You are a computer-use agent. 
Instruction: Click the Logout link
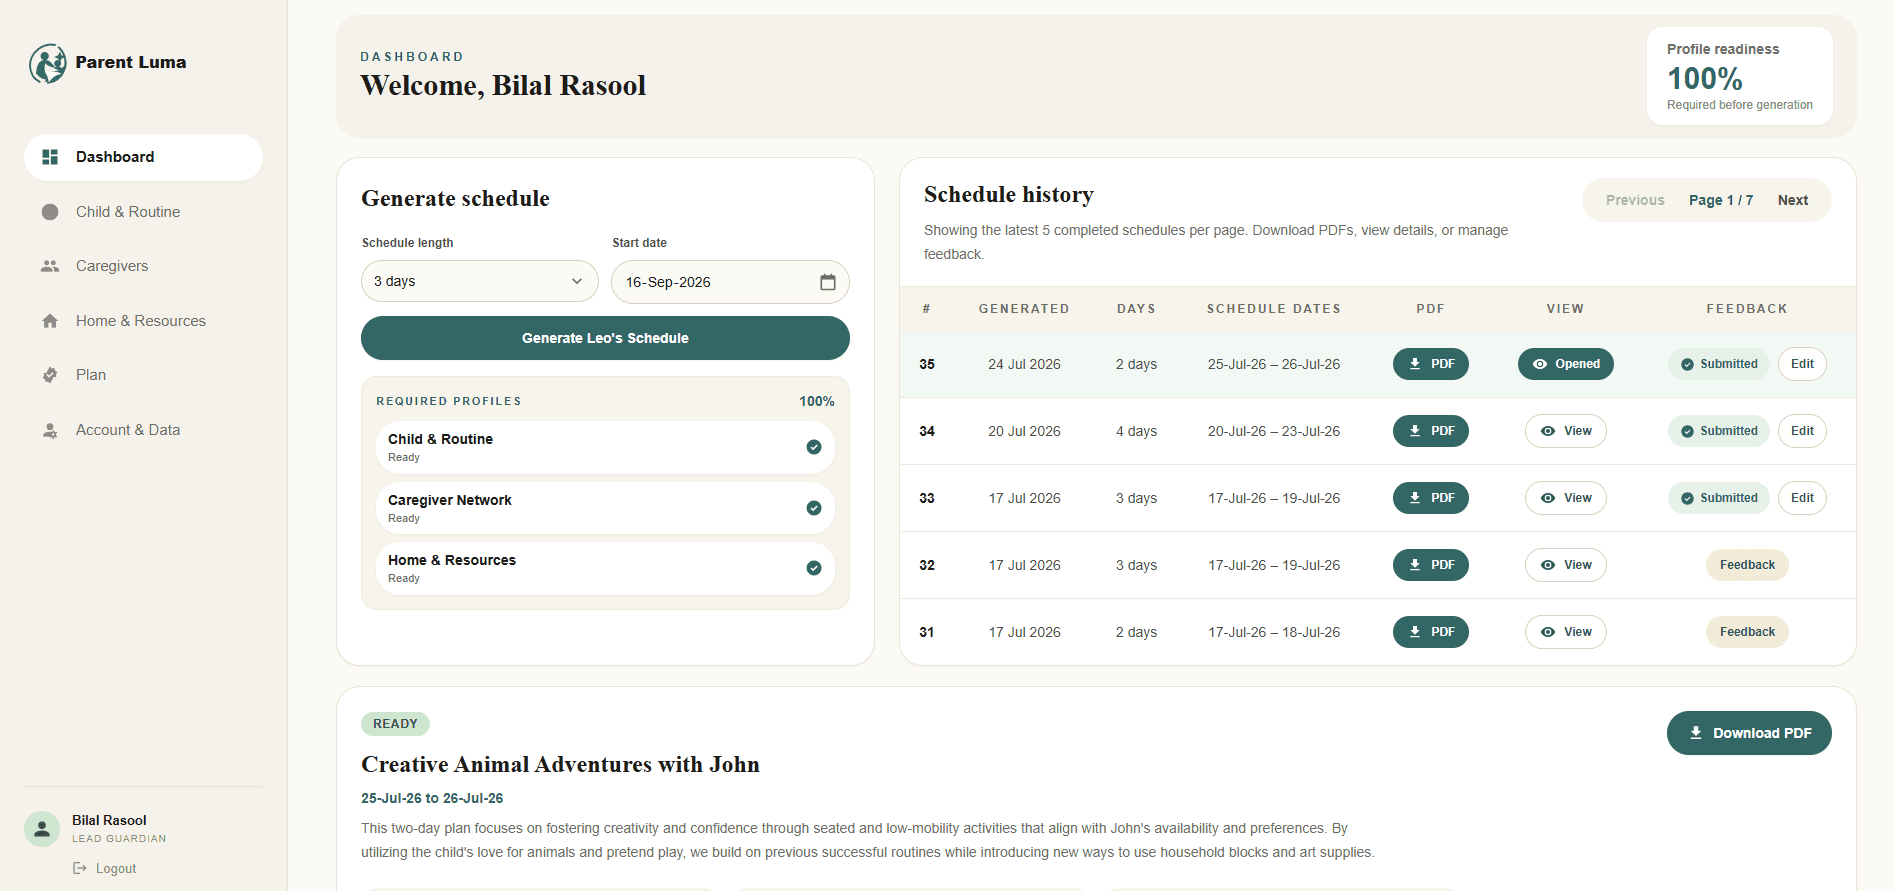click(105, 868)
